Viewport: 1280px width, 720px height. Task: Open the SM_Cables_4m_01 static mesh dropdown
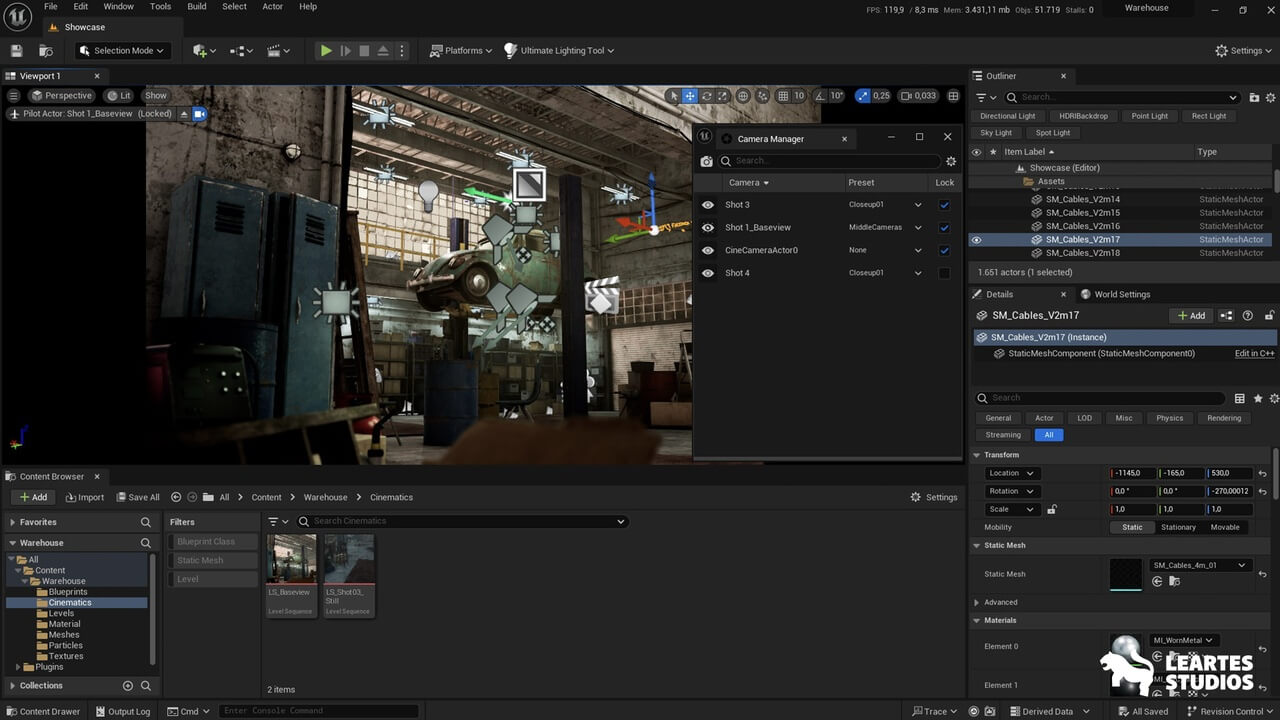[x=1199, y=565]
